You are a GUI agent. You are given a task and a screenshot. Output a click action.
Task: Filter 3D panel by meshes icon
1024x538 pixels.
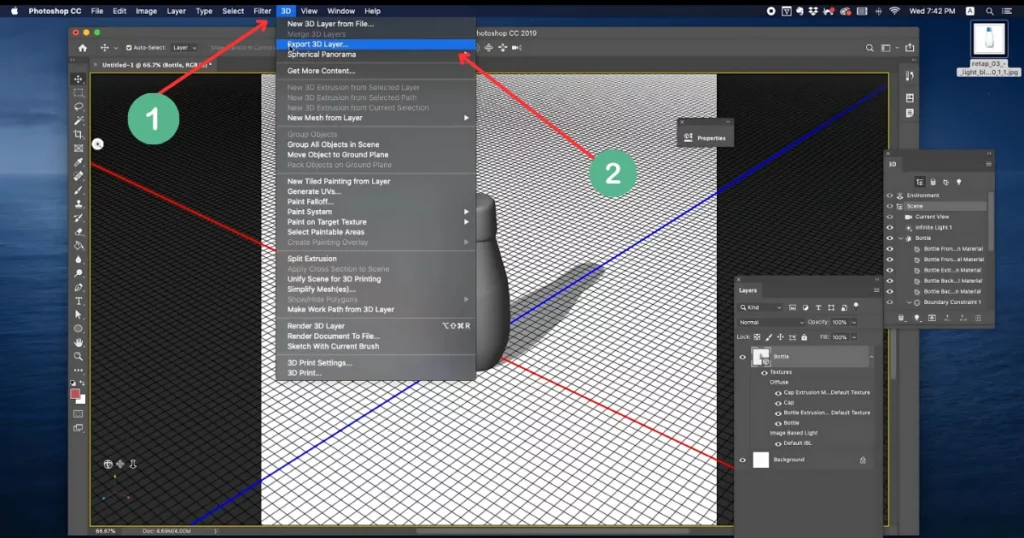pos(933,182)
